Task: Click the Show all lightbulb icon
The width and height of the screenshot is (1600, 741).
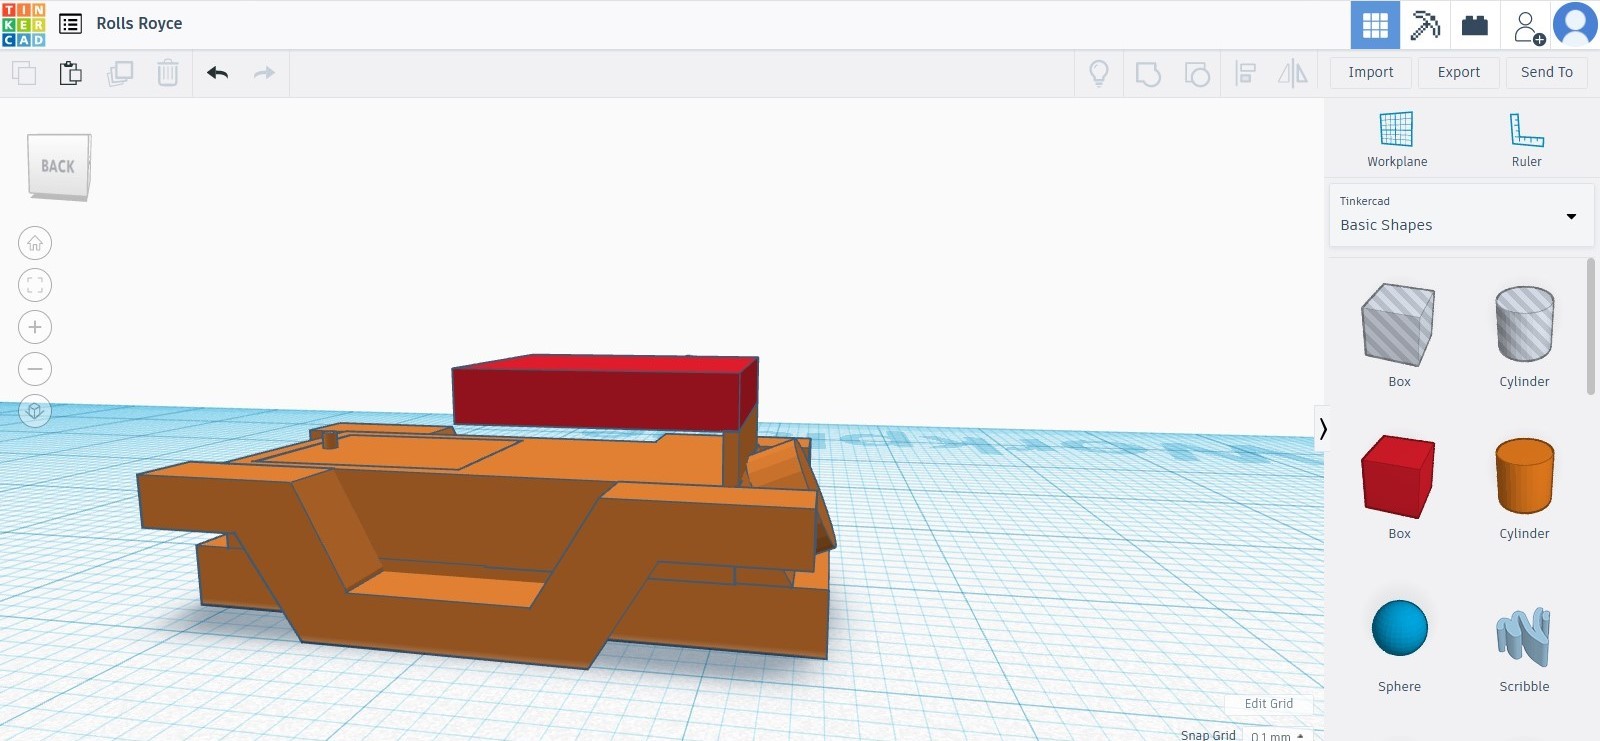Action: [1099, 73]
